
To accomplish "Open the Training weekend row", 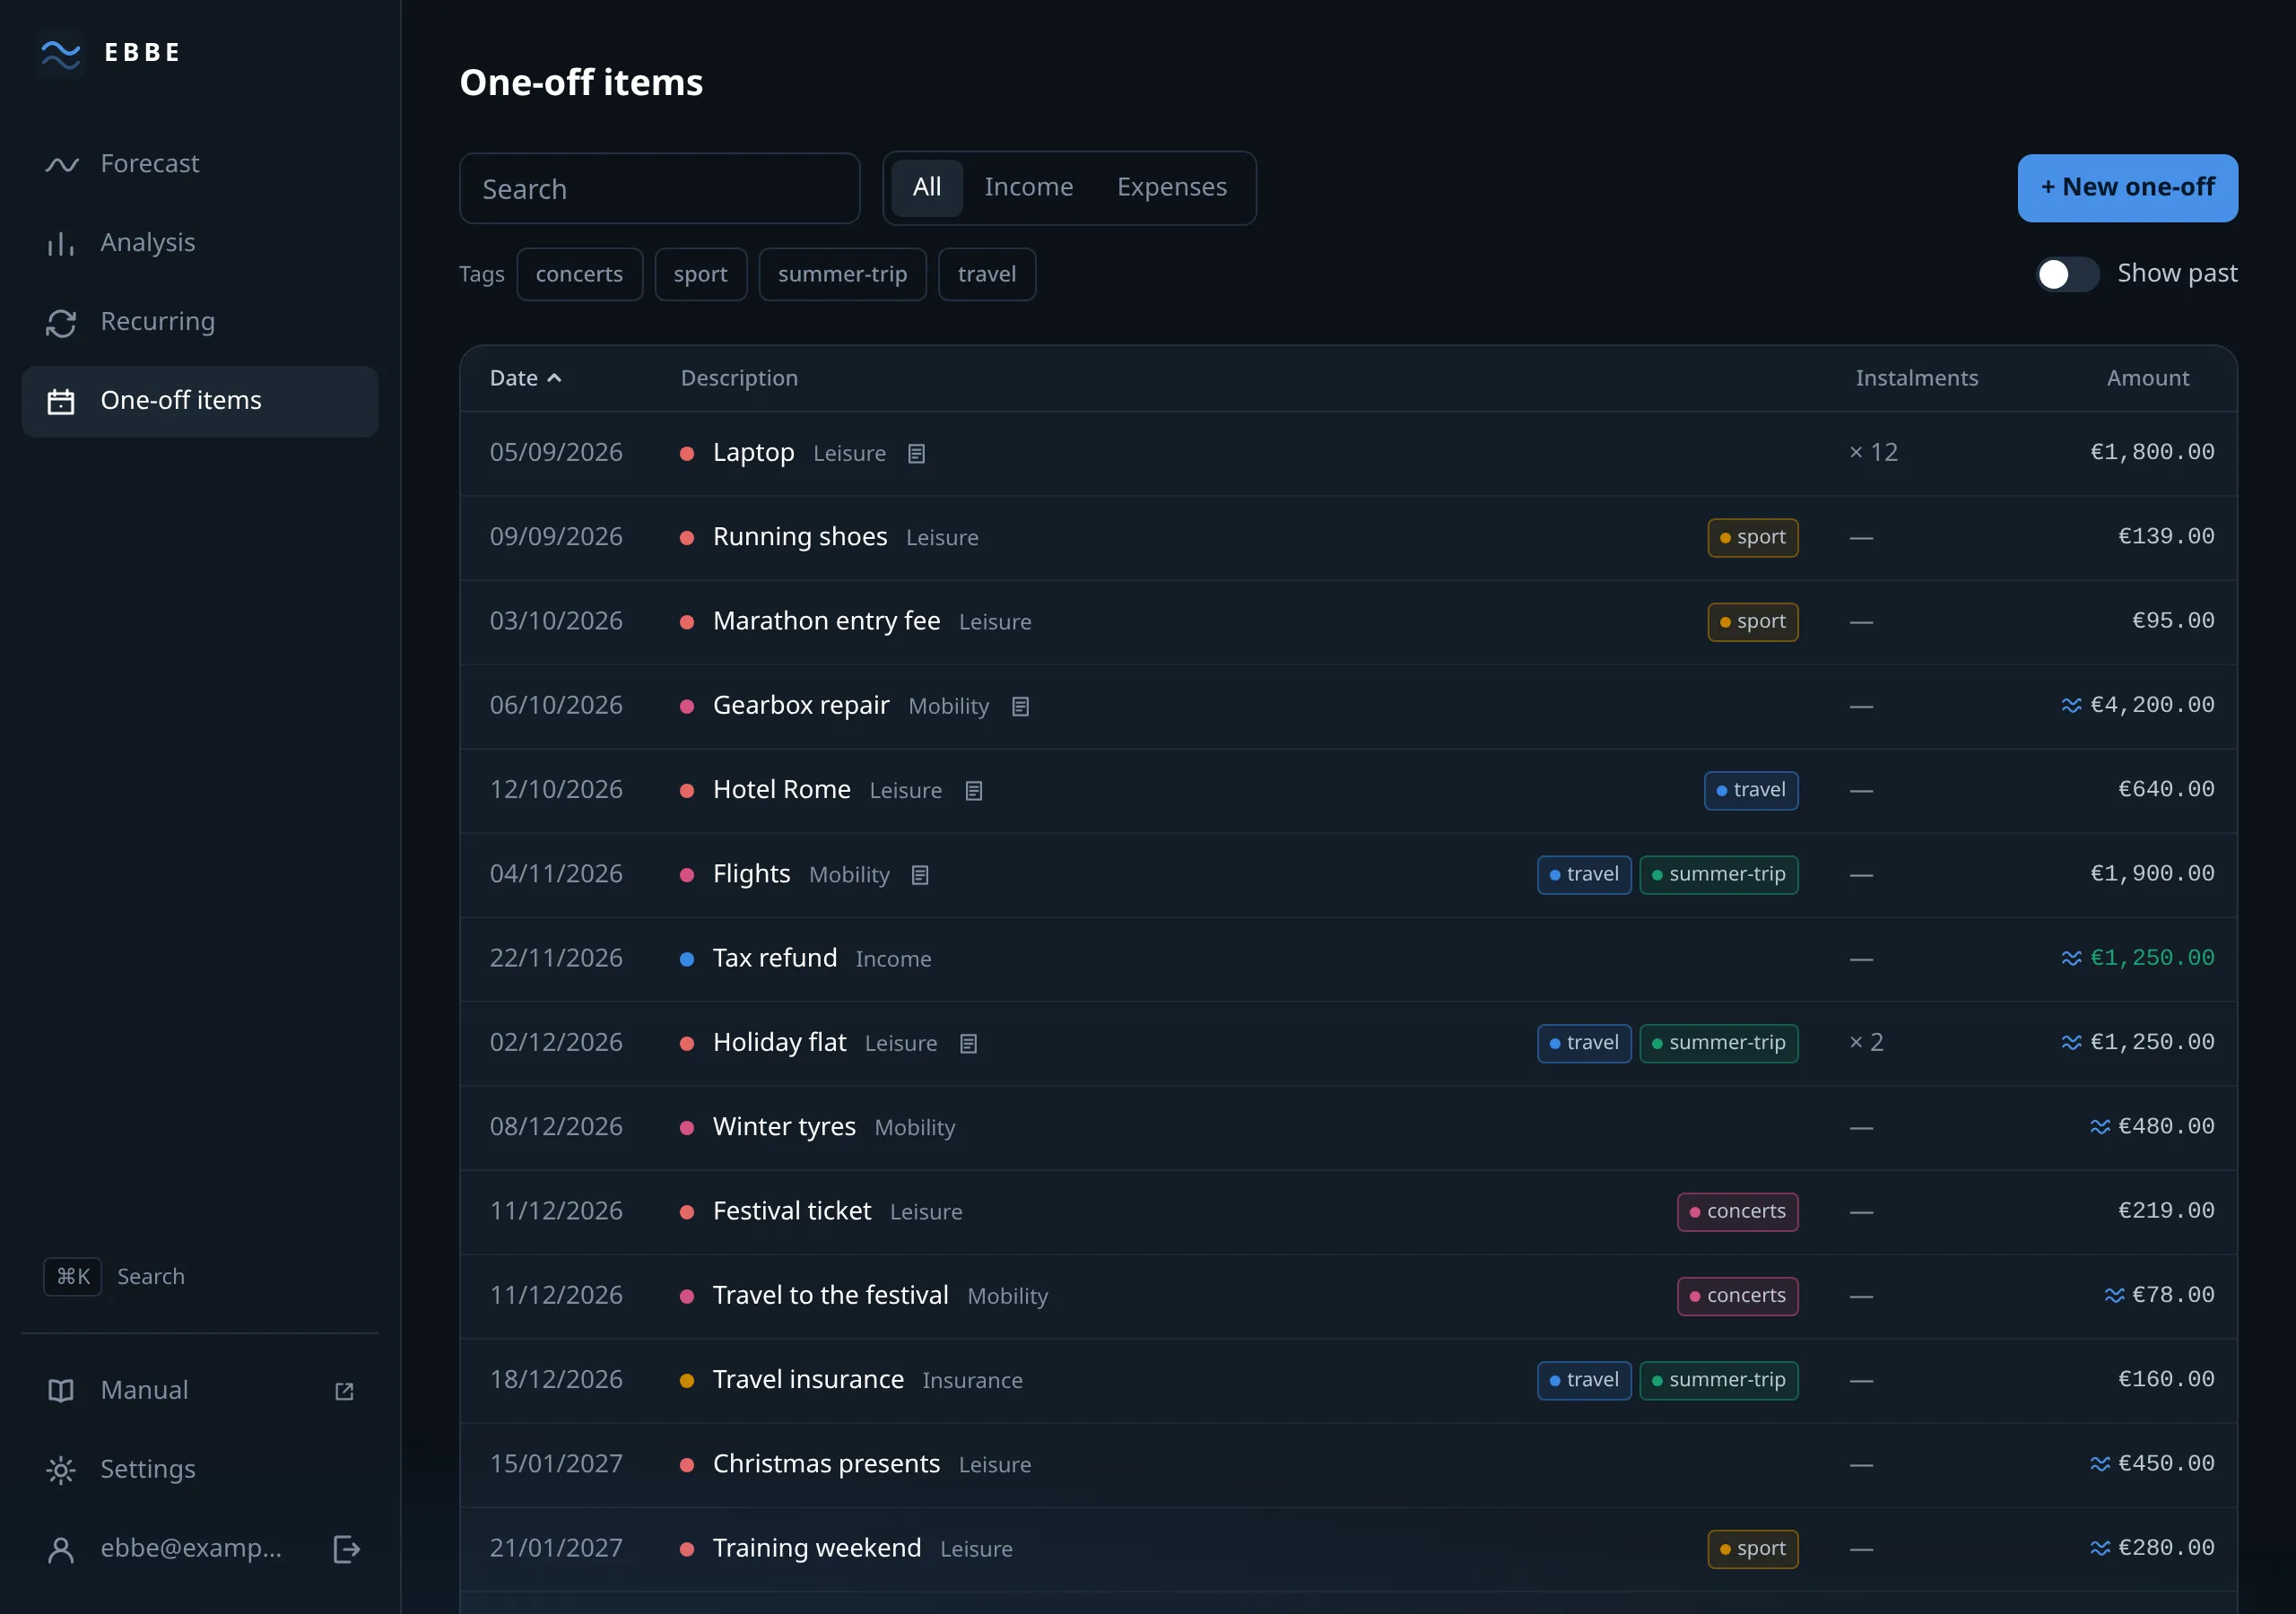I will point(1348,1549).
